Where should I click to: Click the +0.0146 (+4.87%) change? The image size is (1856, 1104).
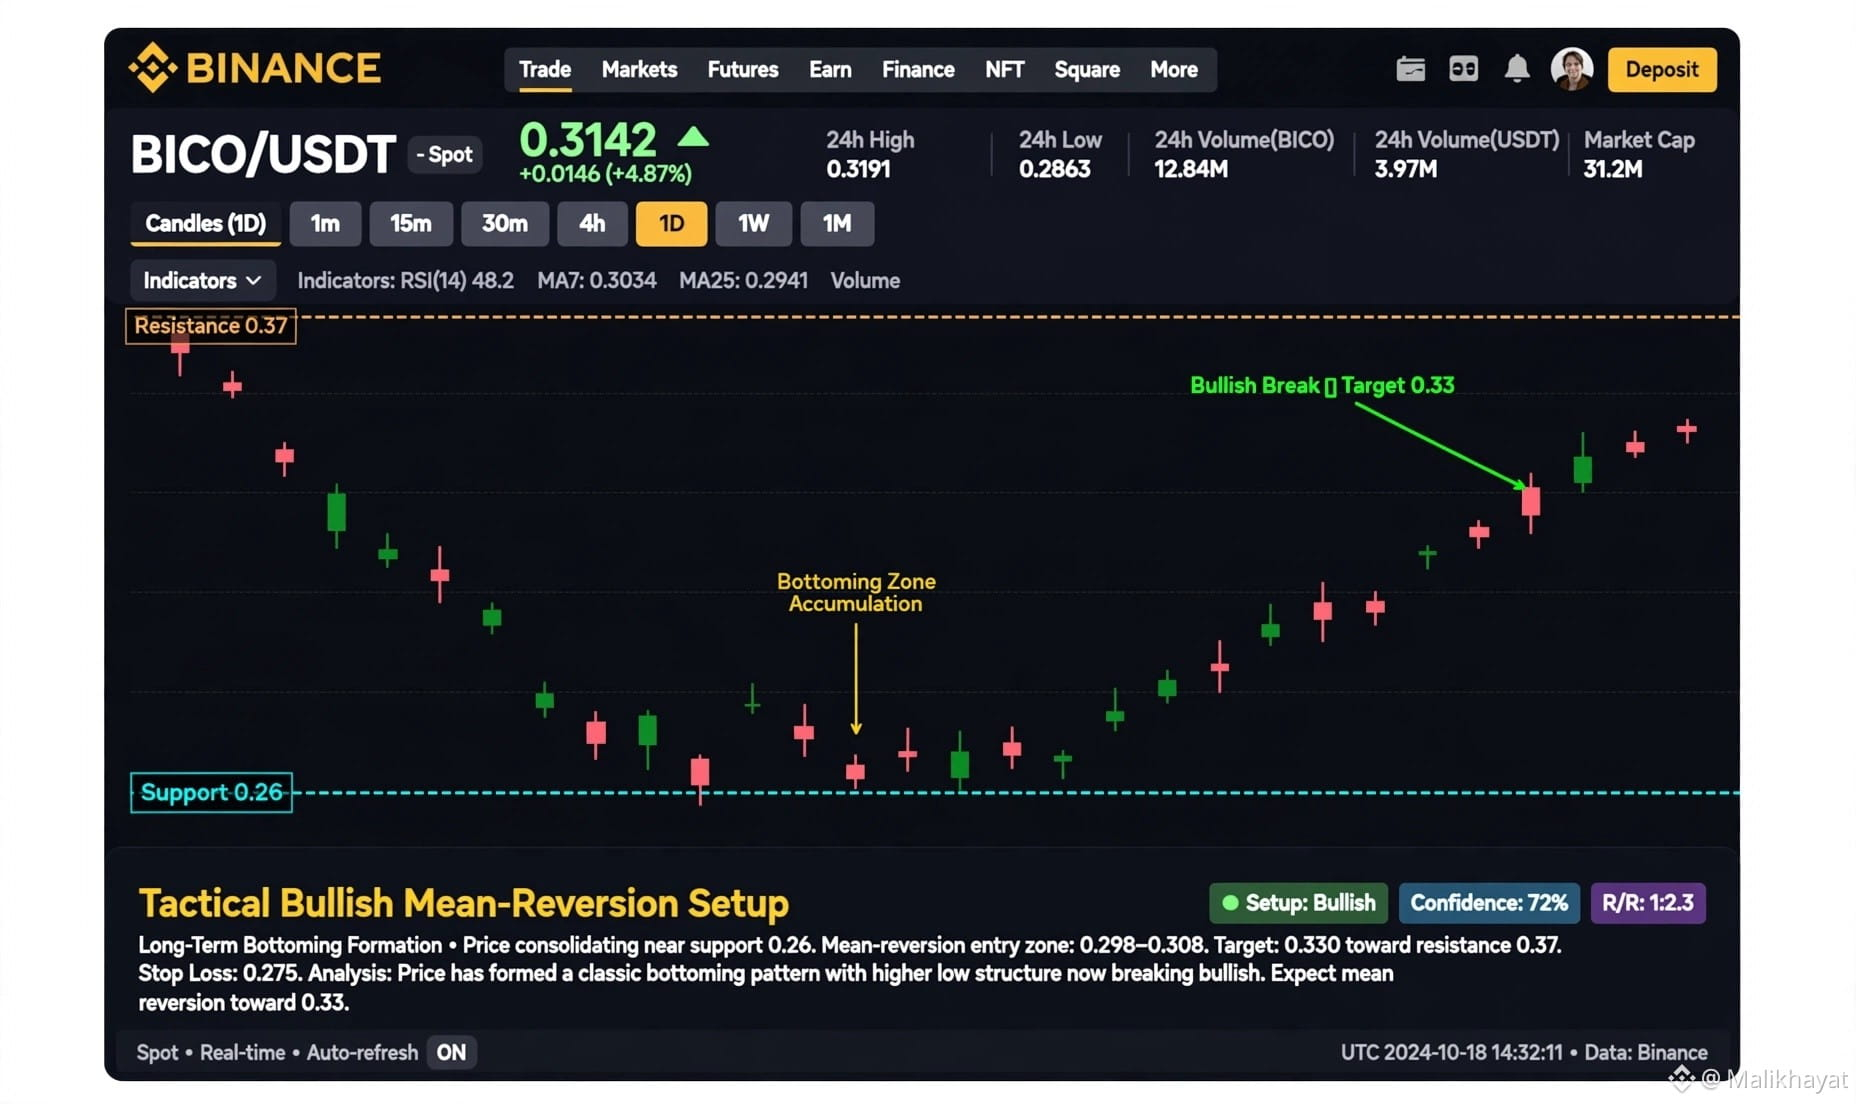click(x=605, y=173)
